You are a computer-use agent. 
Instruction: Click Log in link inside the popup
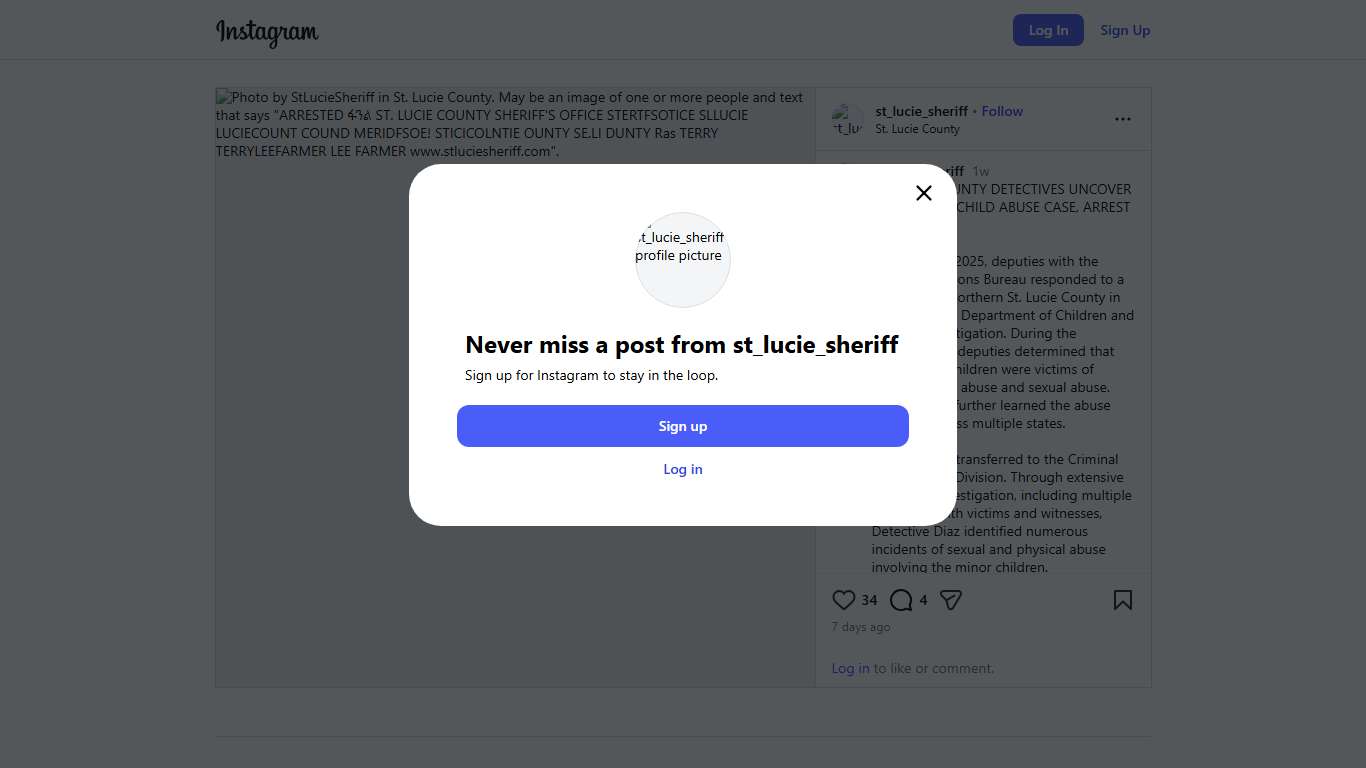tap(683, 469)
